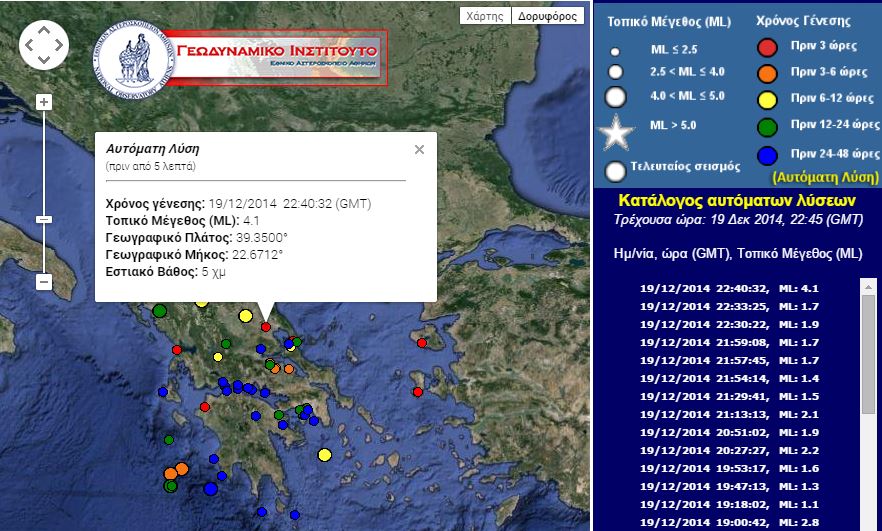Select catalog entry 22:33:25, ML: 1.7
Screen dimensions: 882x531
(x=729, y=307)
